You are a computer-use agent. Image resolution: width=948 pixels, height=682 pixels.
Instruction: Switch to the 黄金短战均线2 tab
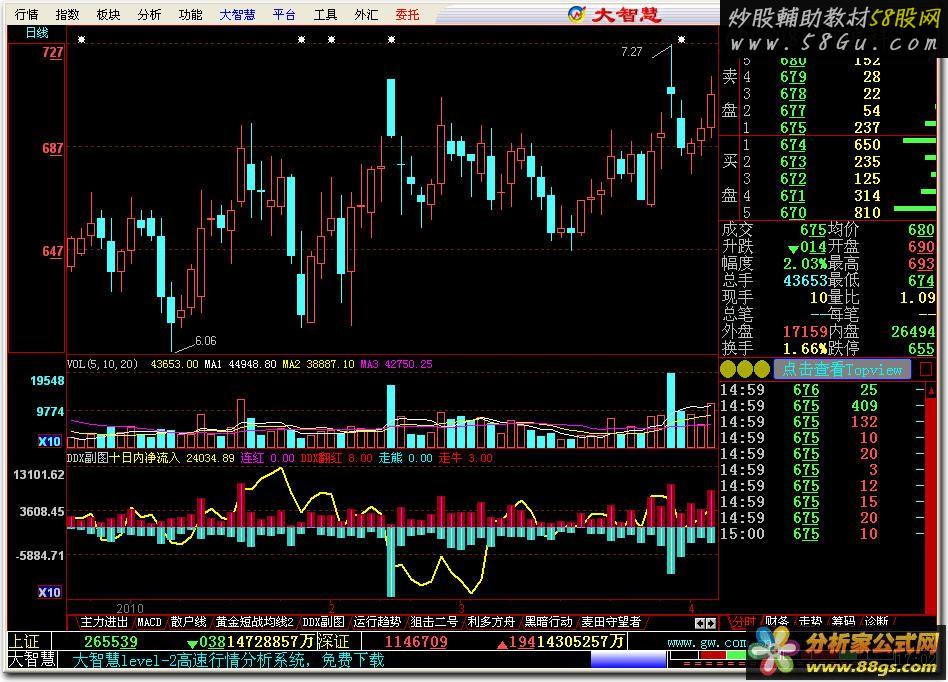[x=255, y=622]
